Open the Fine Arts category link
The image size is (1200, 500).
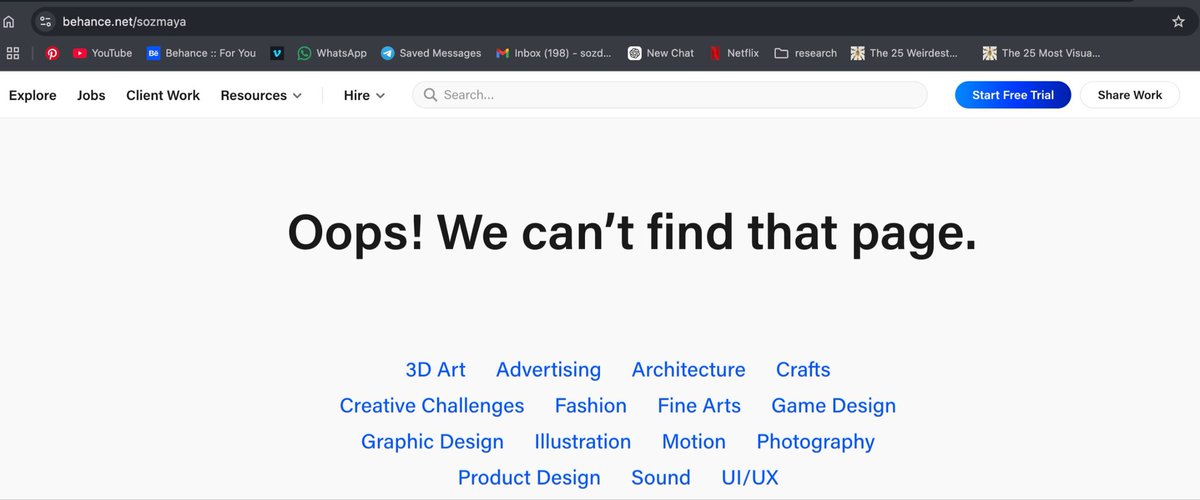pos(699,406)
